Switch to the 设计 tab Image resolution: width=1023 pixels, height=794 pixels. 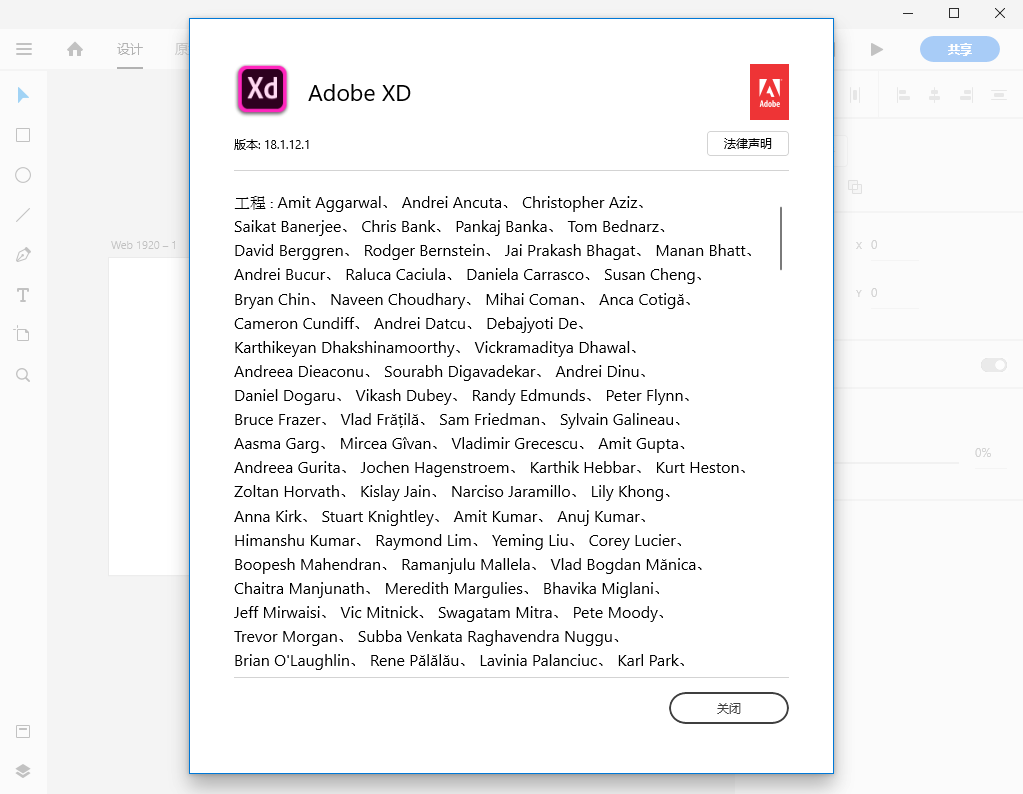point(130,49)
